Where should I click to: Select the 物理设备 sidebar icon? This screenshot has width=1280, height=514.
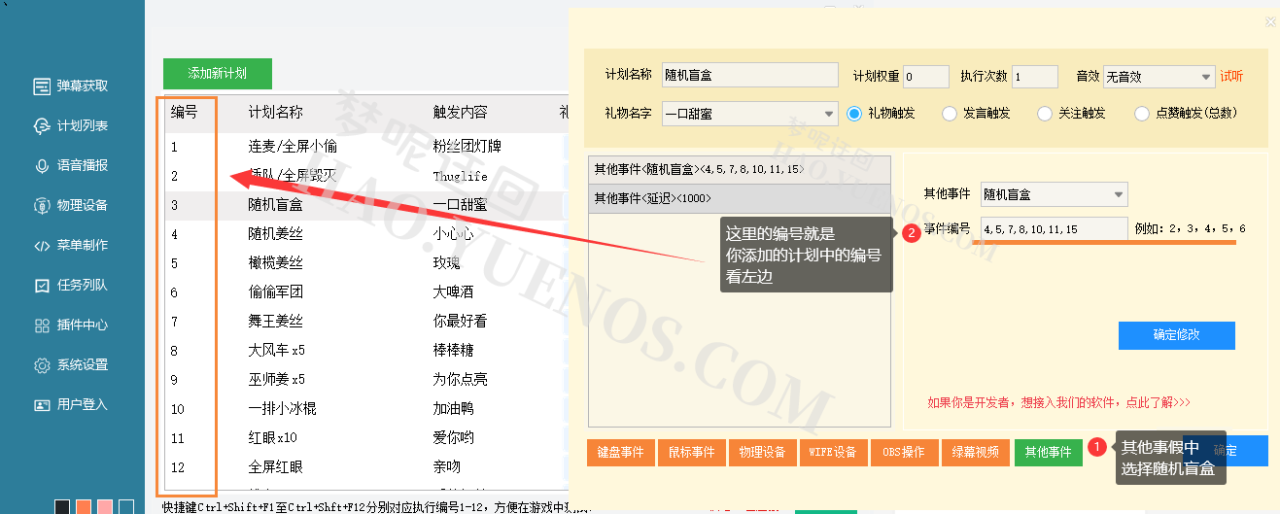point(41,206)
